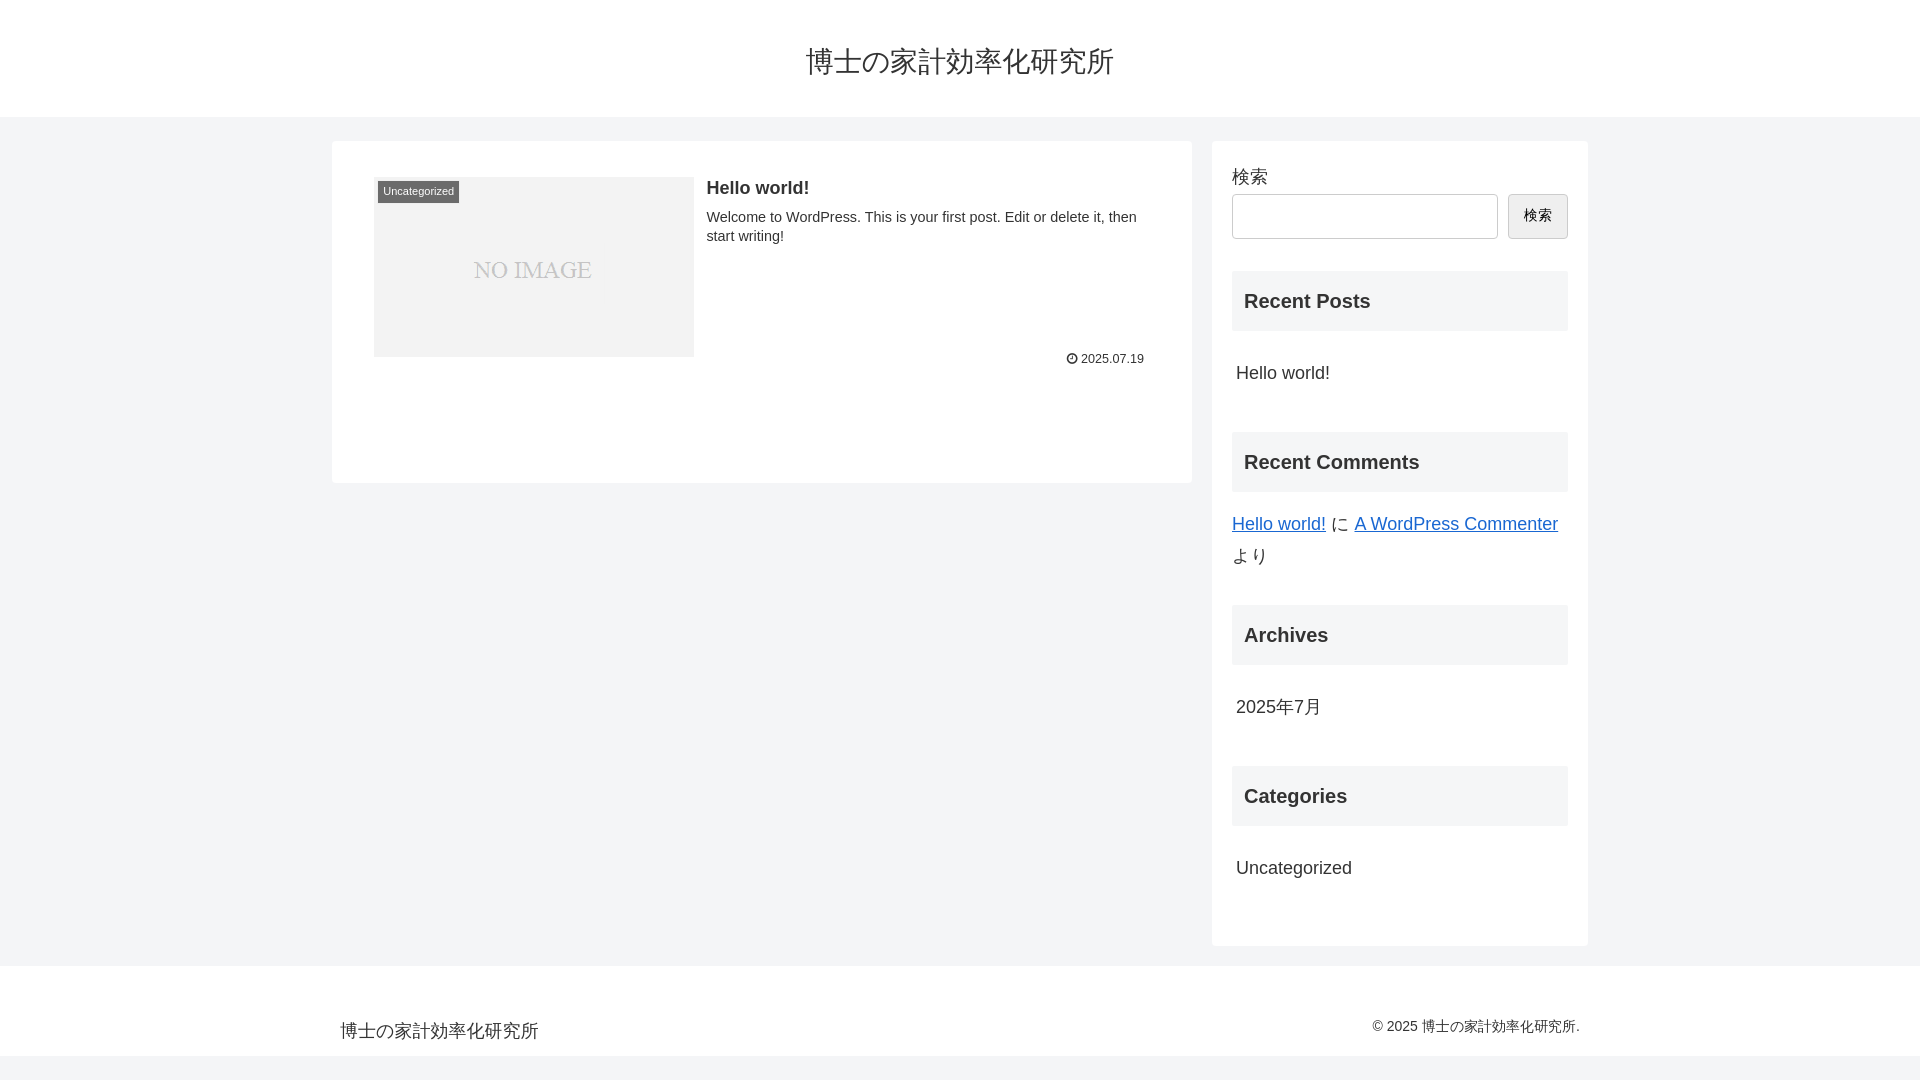
Task: Click the Archives heading
Action: pyautogui.click(x=1399, y=635)
